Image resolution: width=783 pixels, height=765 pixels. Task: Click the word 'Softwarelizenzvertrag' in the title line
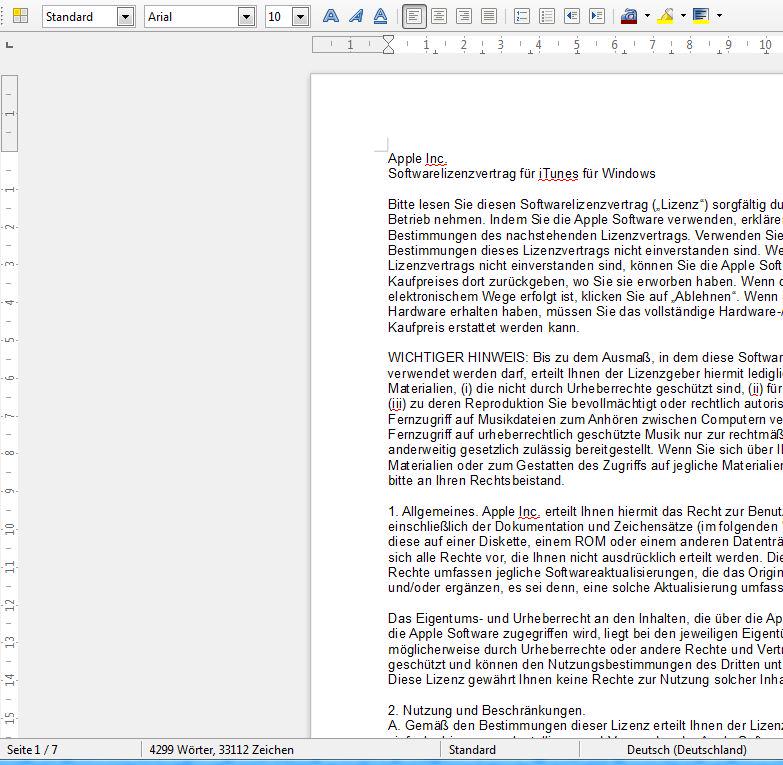pos(452,174)
